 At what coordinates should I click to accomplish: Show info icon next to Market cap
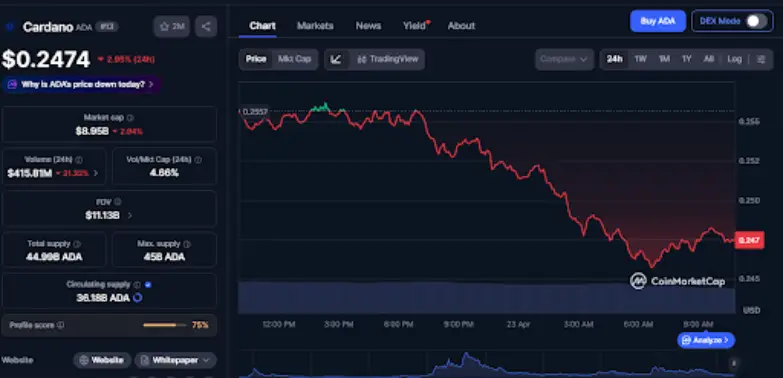pyautogui.click(x=130, y=118)
